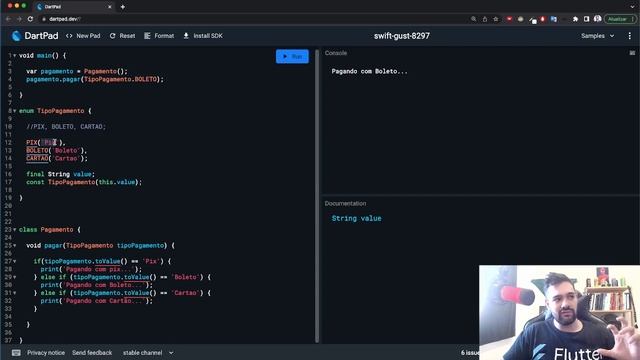Image resolution: width=640 pixels, height=360 pixels.
Task: Click the Console panel header
Action: (336, 53)
